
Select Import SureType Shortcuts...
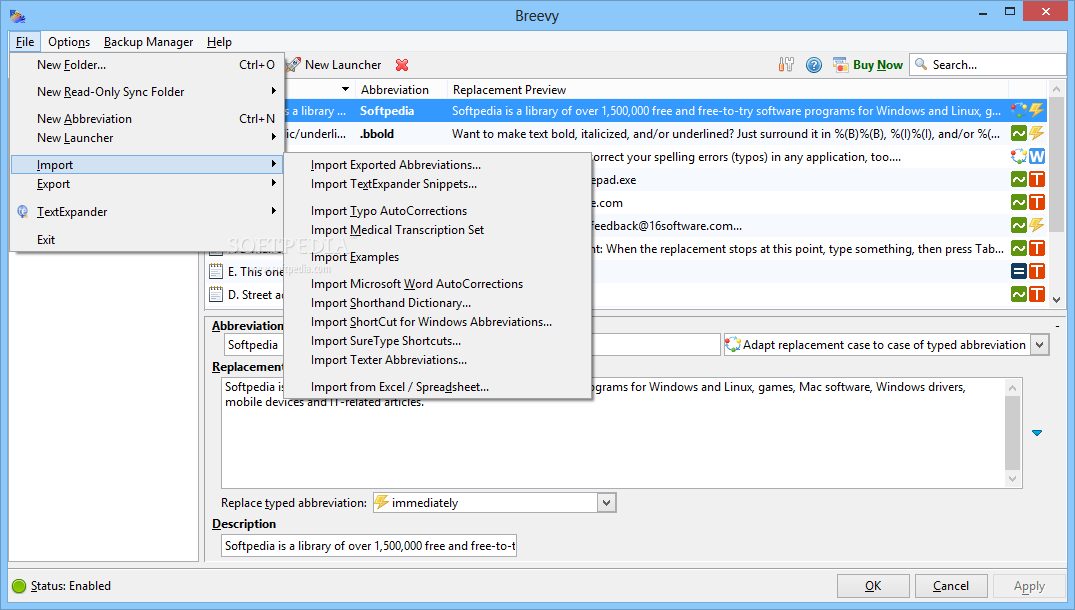(437, 341)
